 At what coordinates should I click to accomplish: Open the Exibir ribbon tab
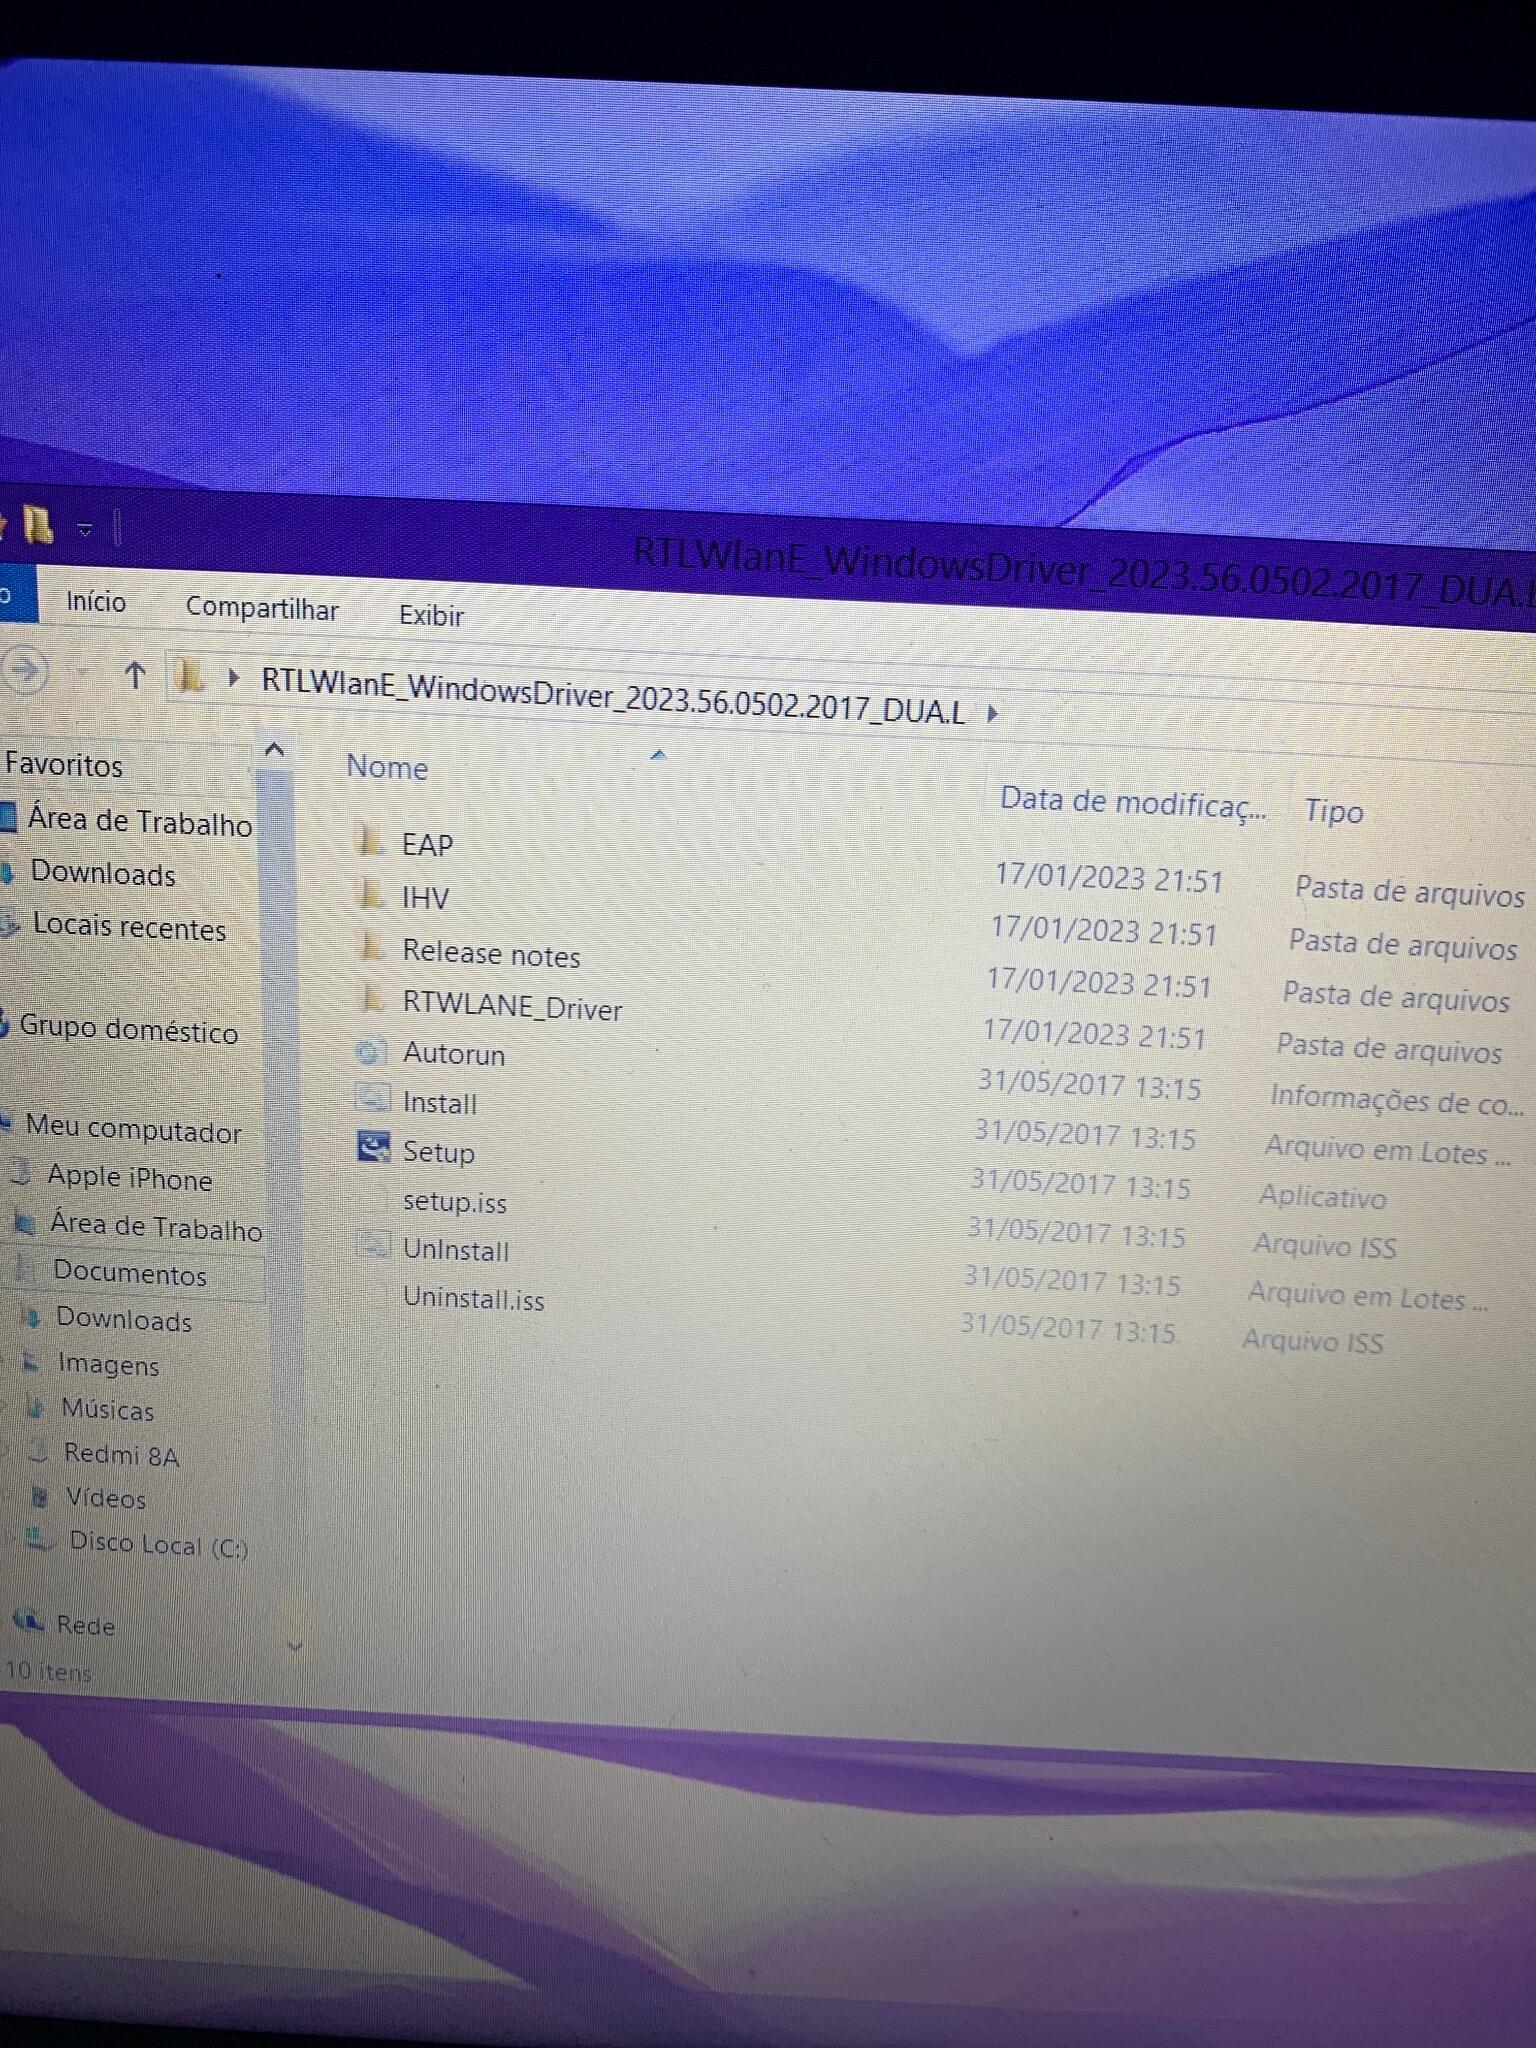431,615
